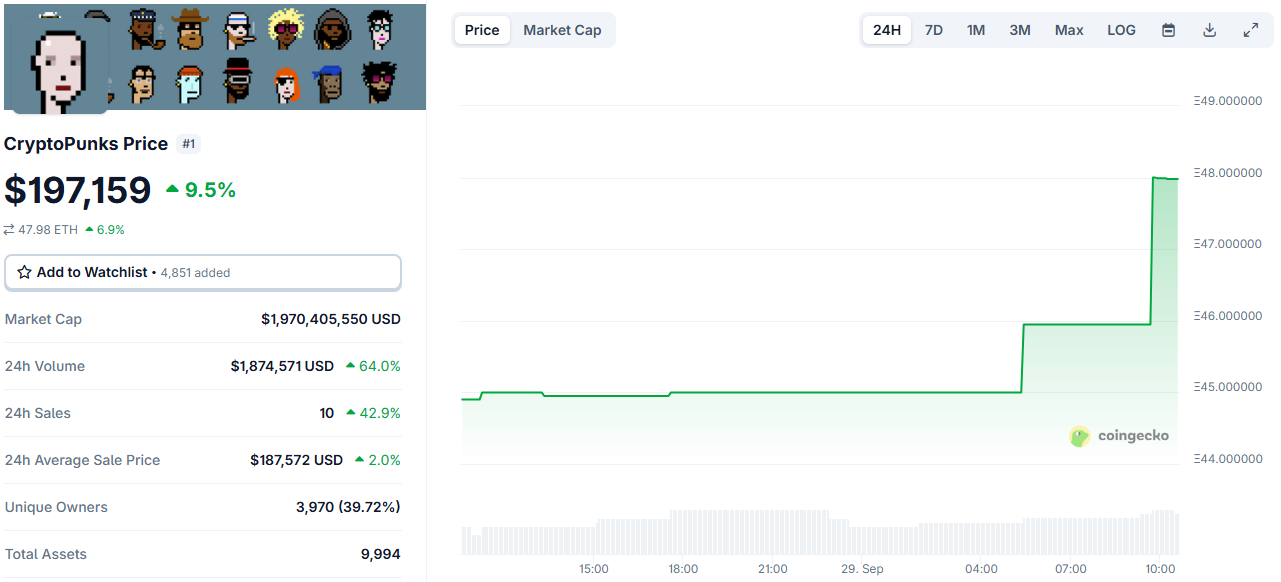1281x582 pixels.
Task: Click the ETH conversion arrows icon
Action: (x=9, y=230)
